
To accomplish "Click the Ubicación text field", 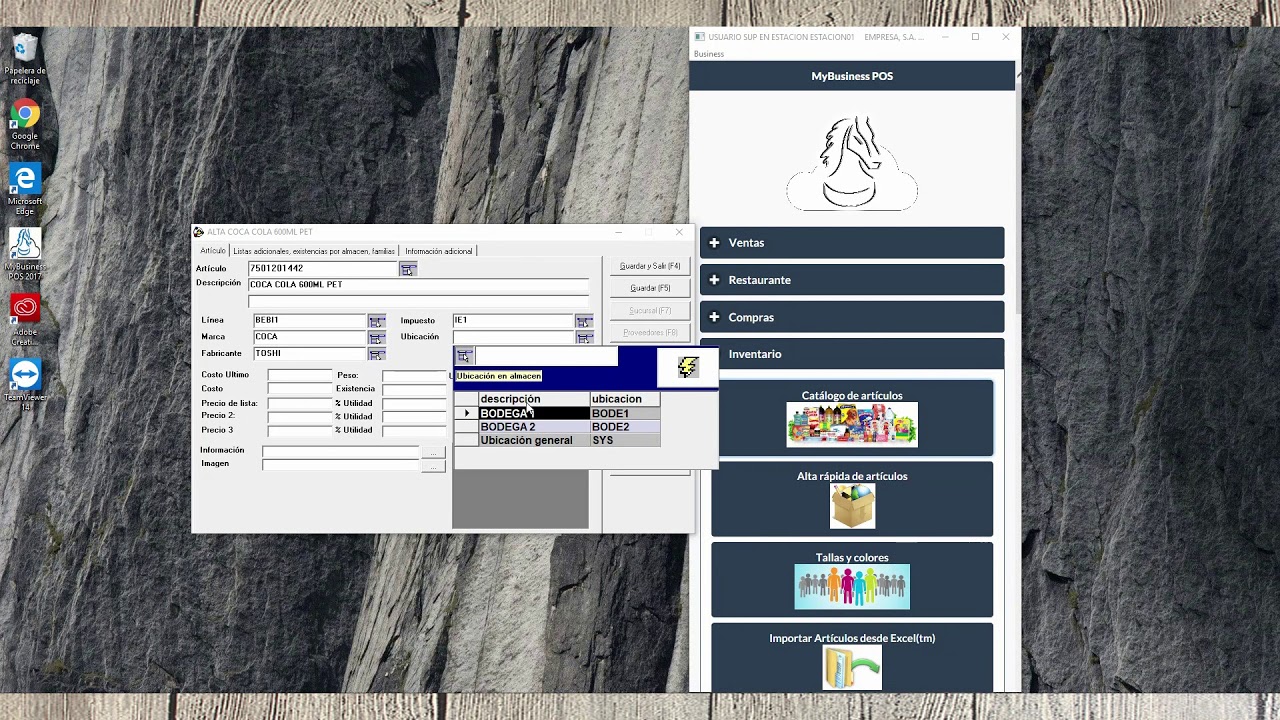I will coord(513,338).
